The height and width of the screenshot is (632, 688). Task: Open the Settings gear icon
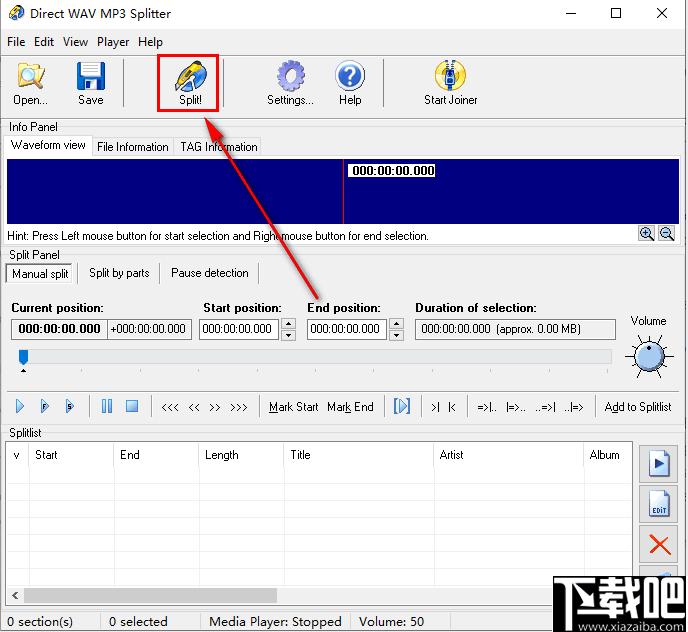290,83
